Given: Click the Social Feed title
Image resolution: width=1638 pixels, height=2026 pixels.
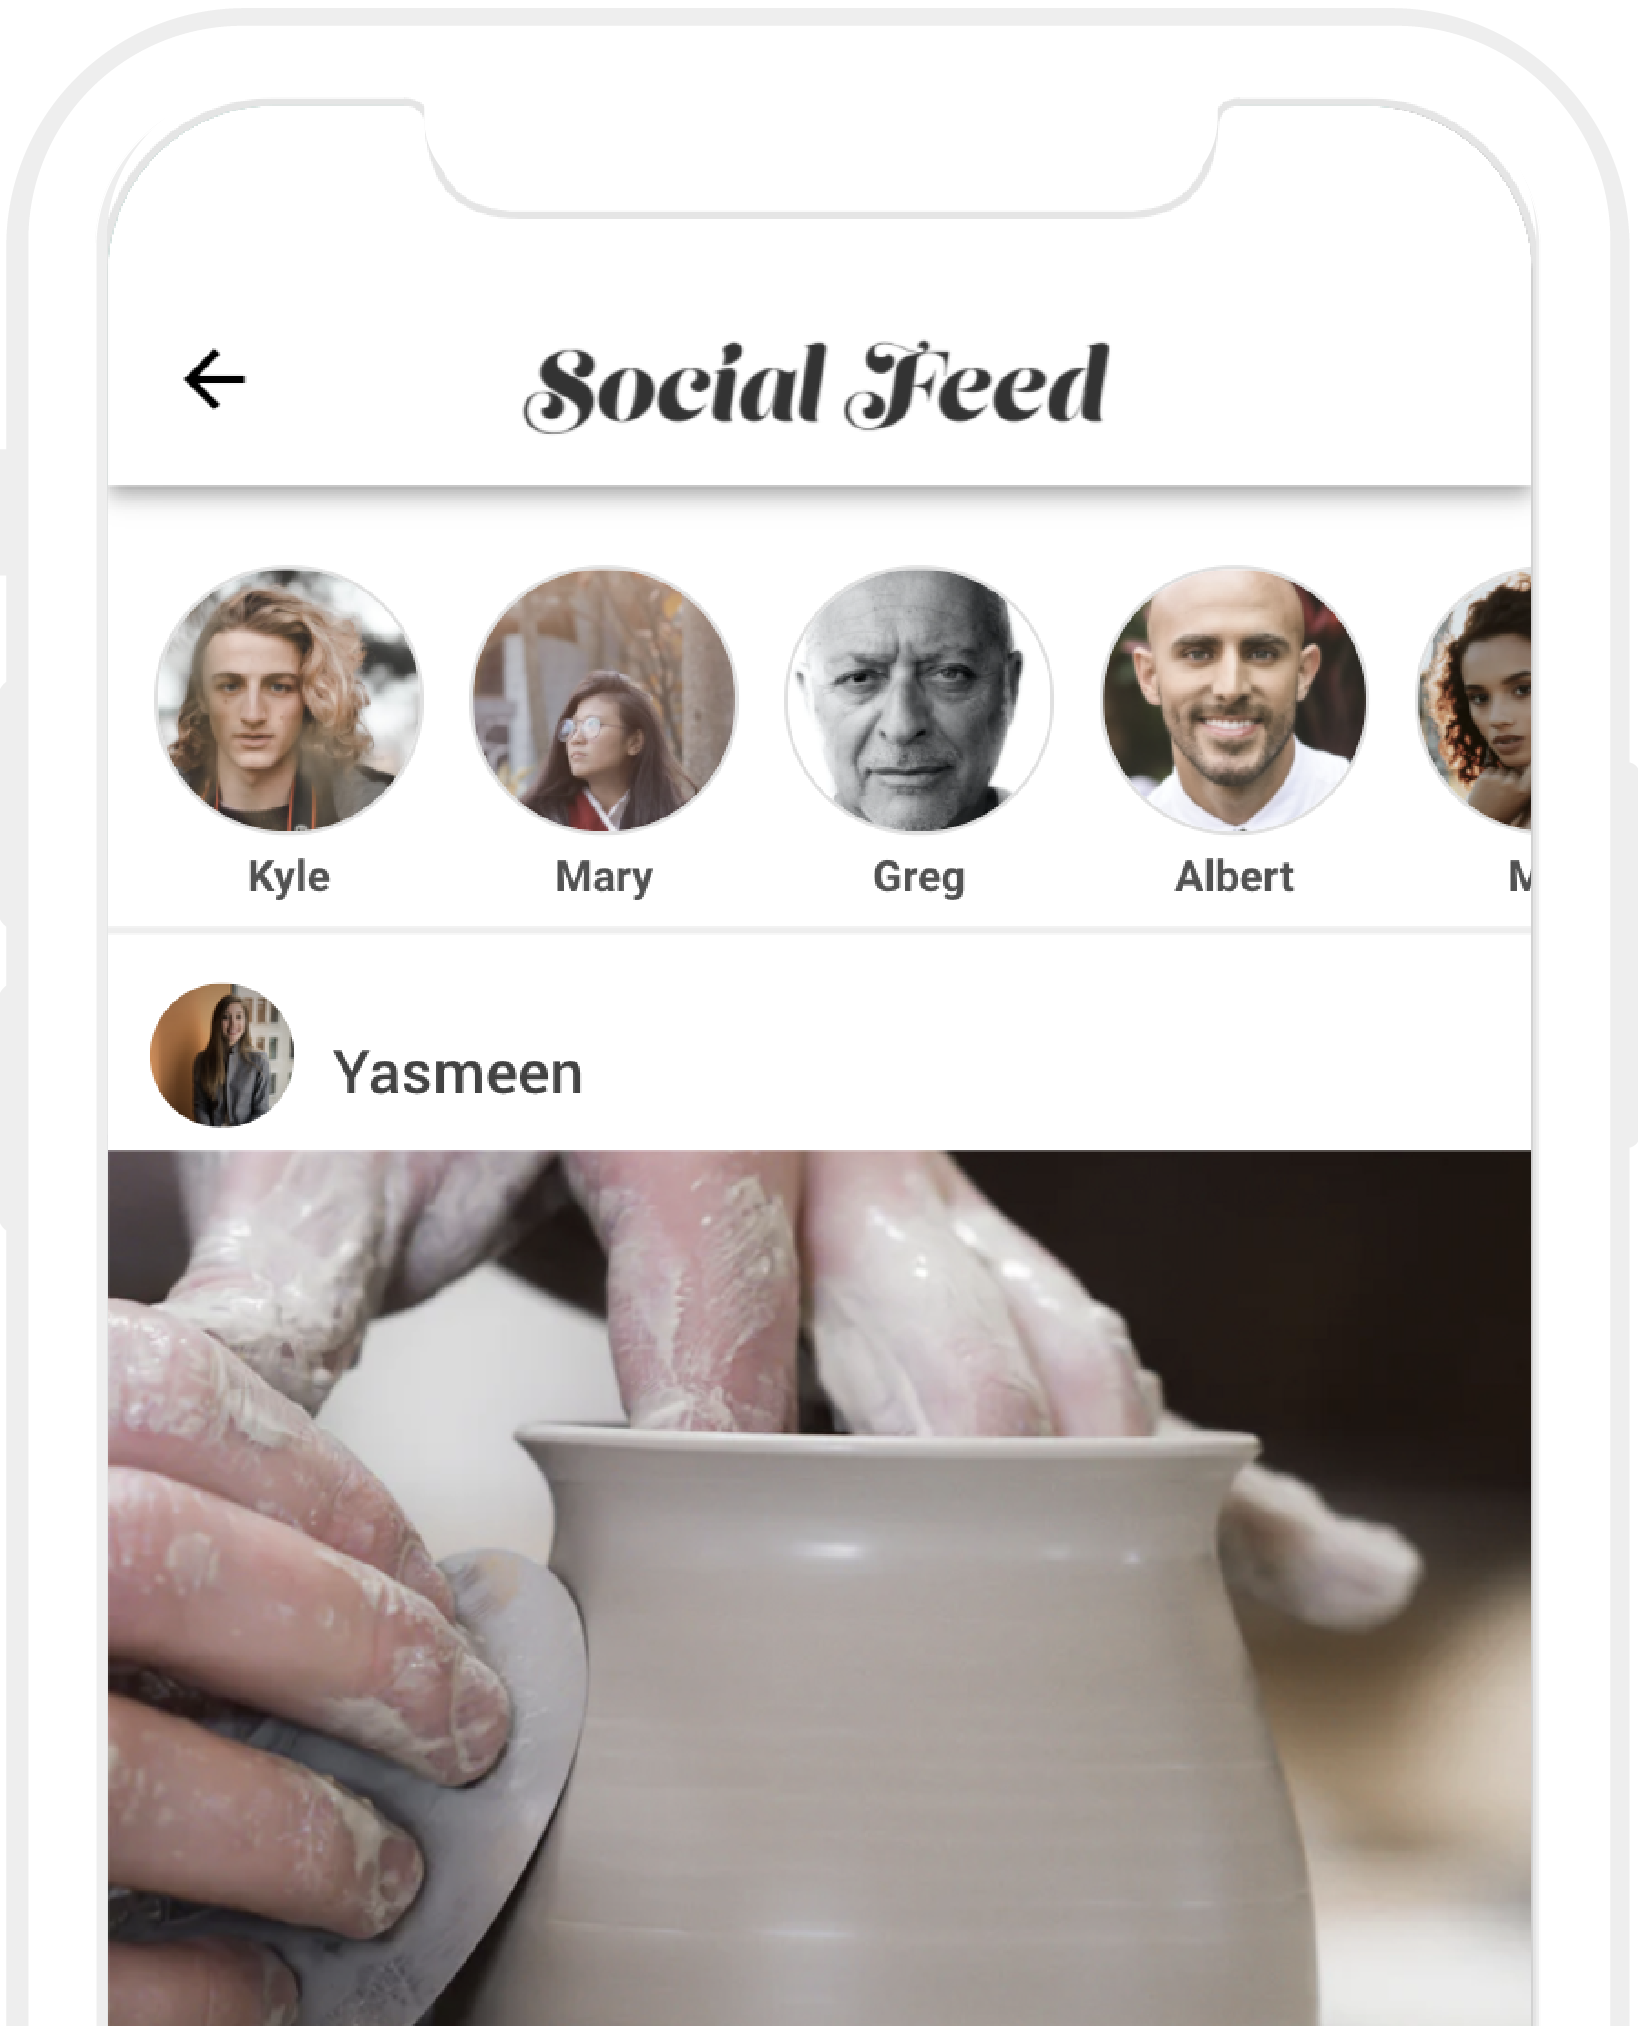Looking at the screenshot, I should pyautogui.click(x=816, y=386).
